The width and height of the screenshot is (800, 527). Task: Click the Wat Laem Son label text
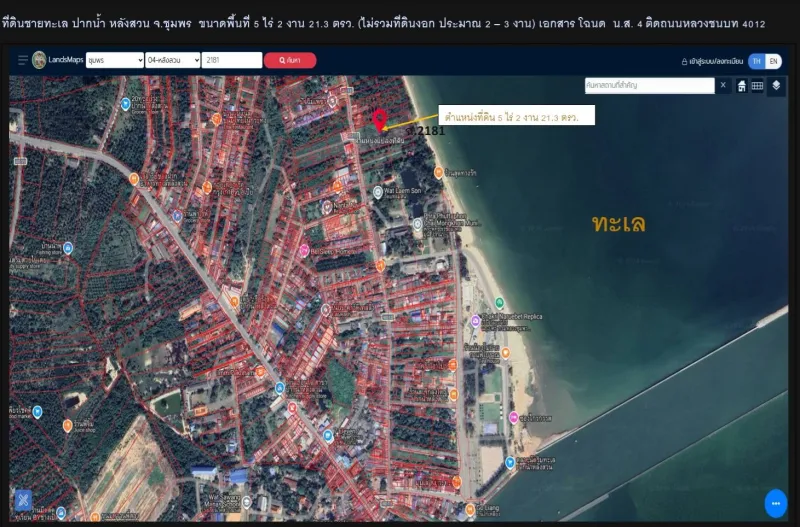(x=403, y=191)
